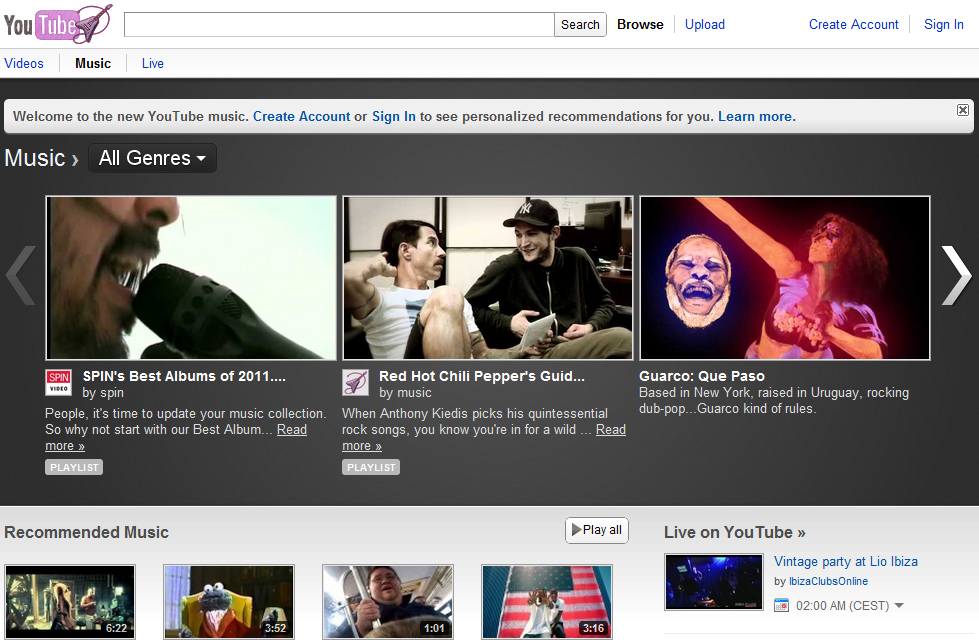Open the Live on YouTube » heading
The height and width of the screenshot is (642, 979).
pos(735,532)
